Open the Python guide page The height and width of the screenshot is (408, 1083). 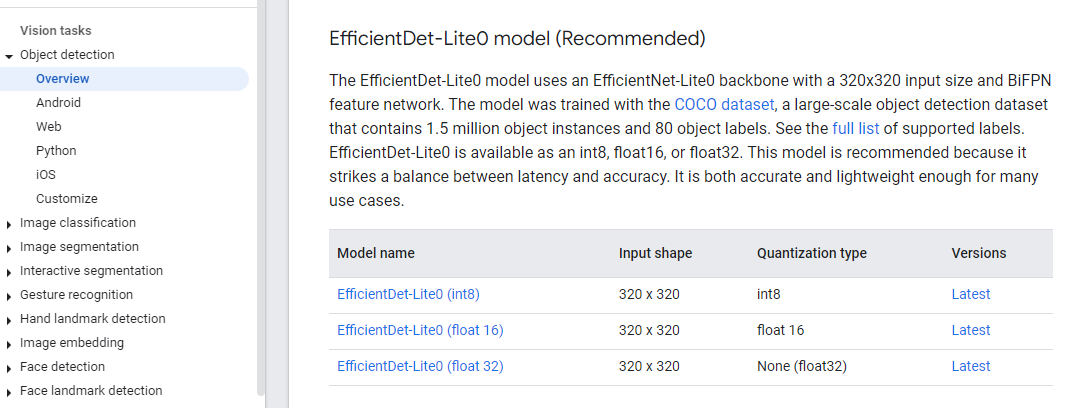tap(56, 151)
